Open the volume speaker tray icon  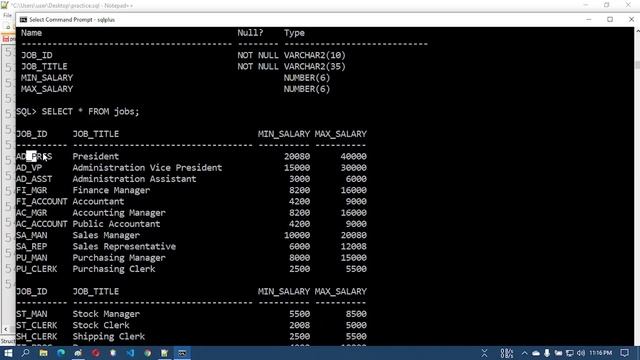point(581,353)
